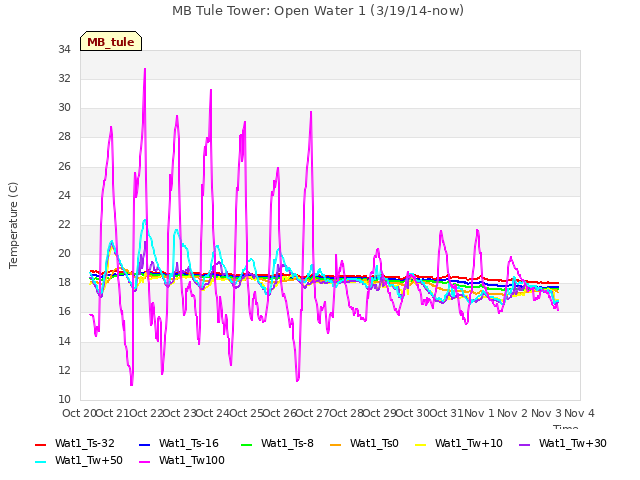Select the Wat1_Ts0 legend label
This screenshot has height=480, width=640.
point(374,444)
